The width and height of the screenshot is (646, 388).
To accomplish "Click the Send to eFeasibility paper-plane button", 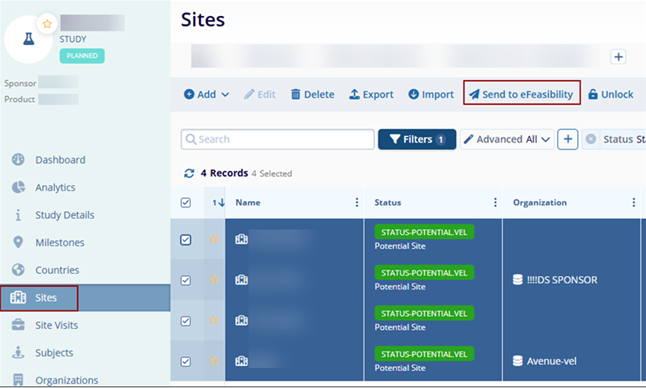I will [x=521, y=94].
